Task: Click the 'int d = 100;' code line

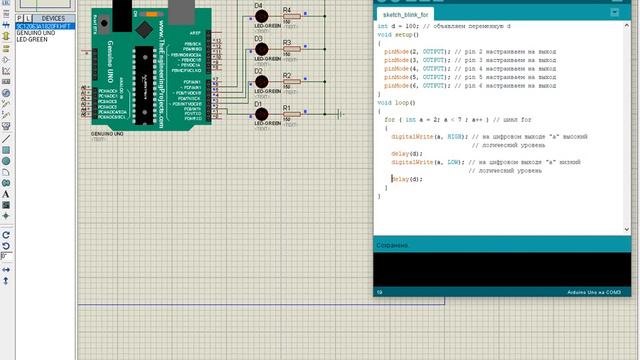Action: coord(443,26)
